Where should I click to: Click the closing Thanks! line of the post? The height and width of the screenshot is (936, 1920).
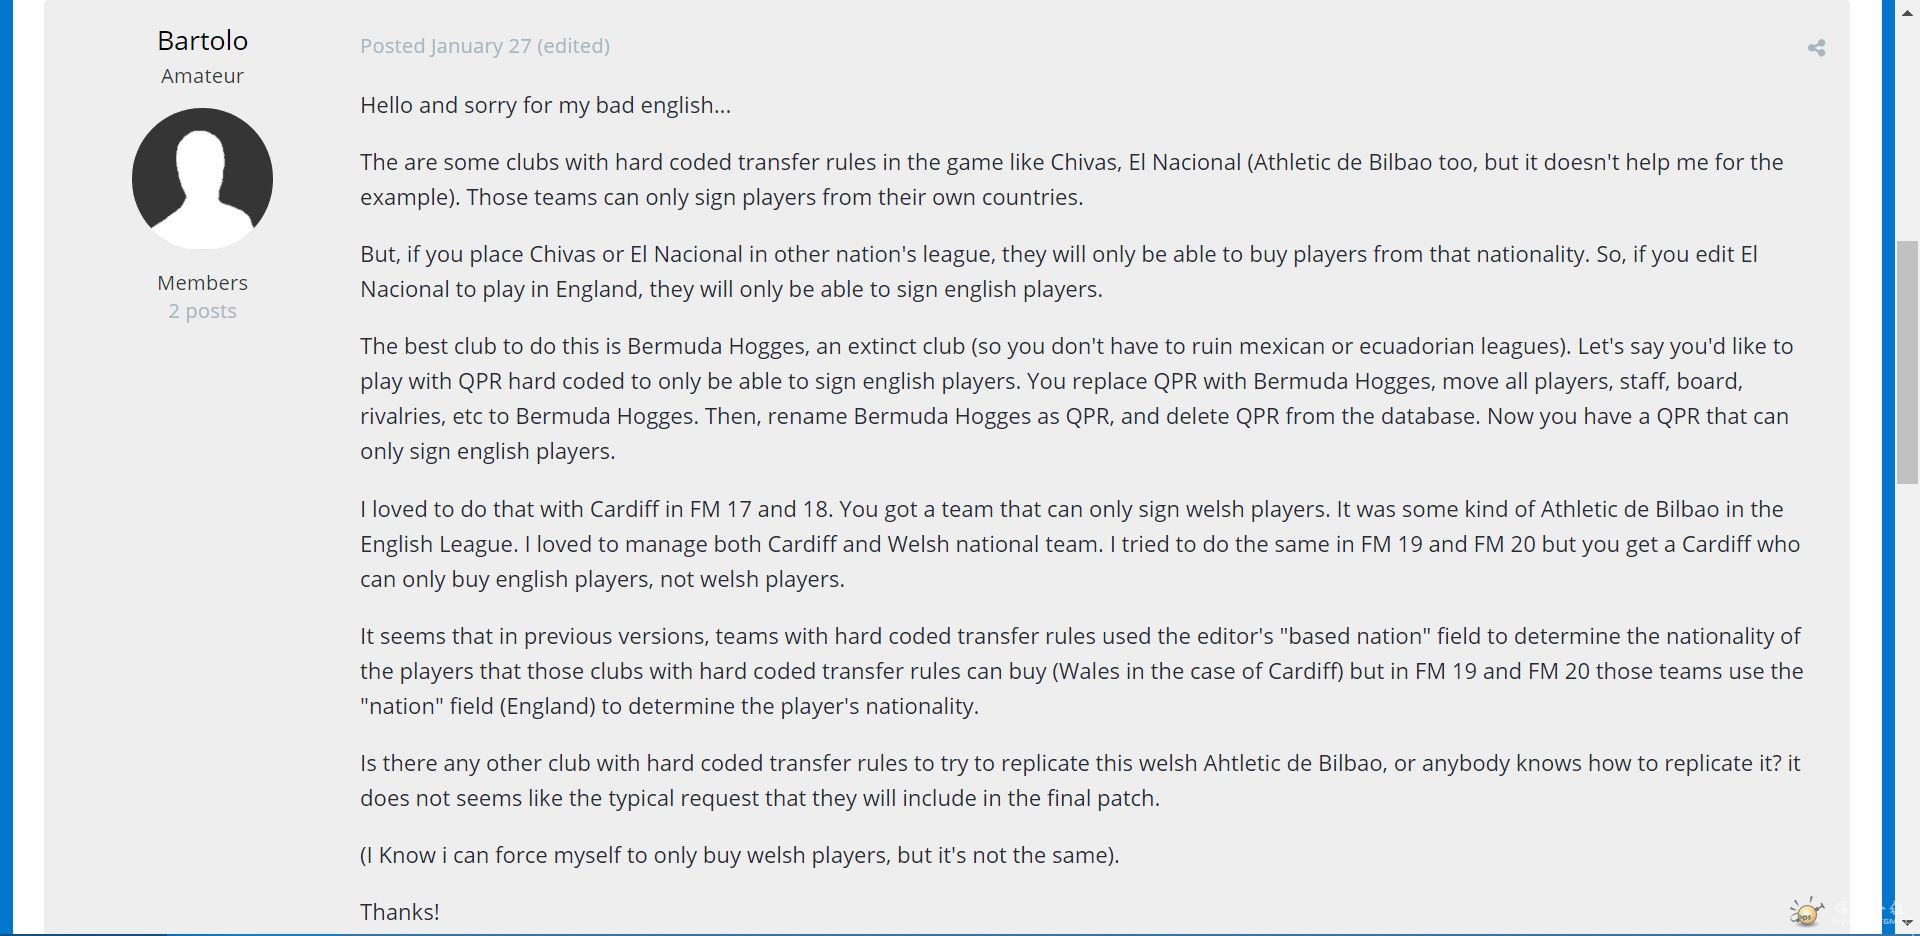point(400,912)
